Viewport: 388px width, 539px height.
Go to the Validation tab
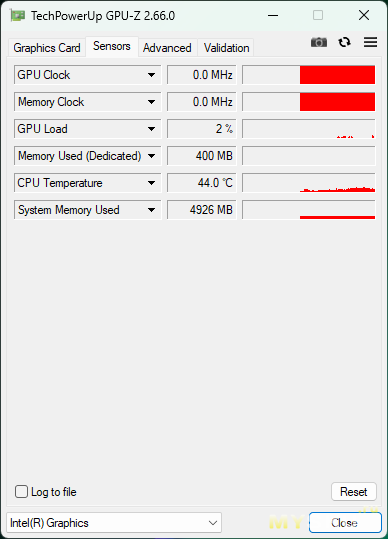226,48
